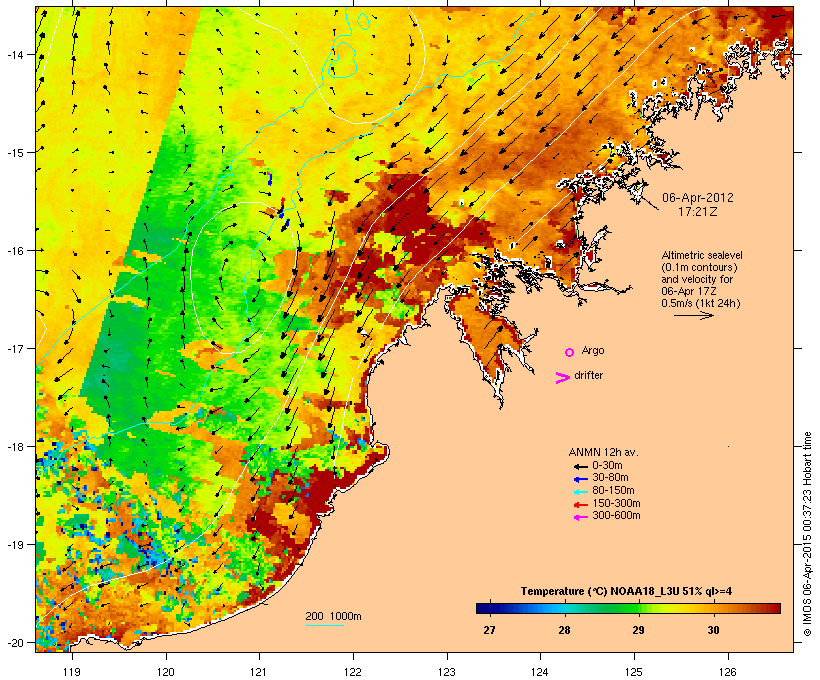The height and width of the screenshot is (680, 820).
Task: Click the colorbar value "29"
Action: pyautogui.click(x=638, y=630)
